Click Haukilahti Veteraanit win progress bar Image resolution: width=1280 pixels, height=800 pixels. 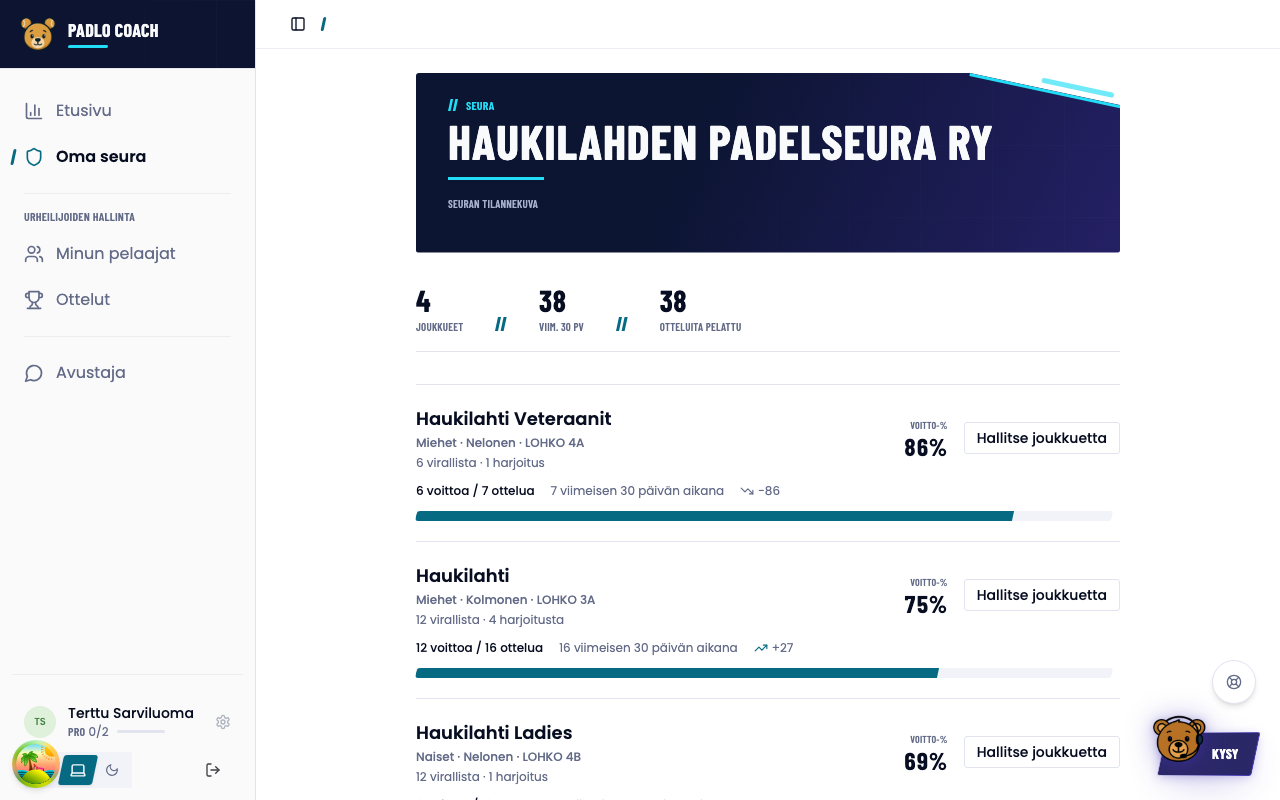[x=764, y=517]
